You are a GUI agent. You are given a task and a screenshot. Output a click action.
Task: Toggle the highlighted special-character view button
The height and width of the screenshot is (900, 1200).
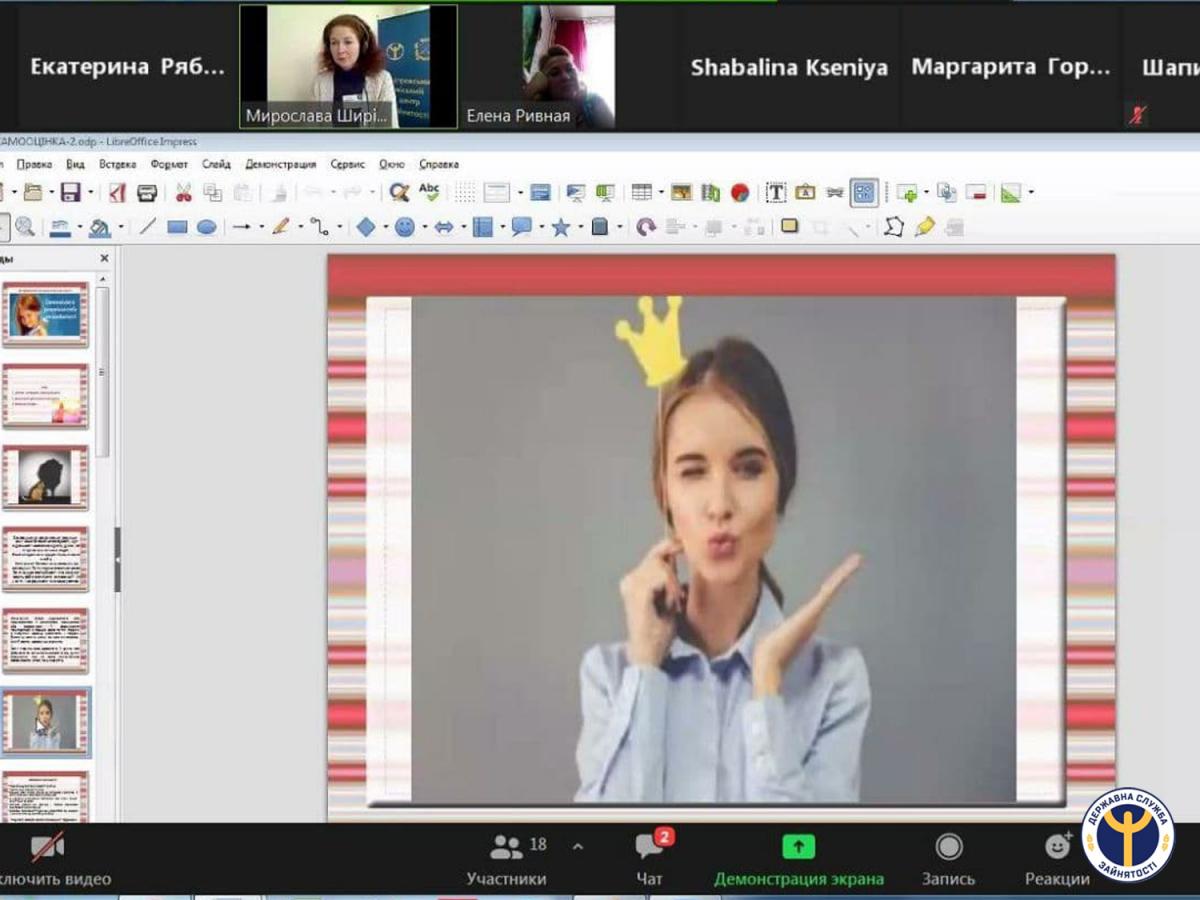[865, 192]
